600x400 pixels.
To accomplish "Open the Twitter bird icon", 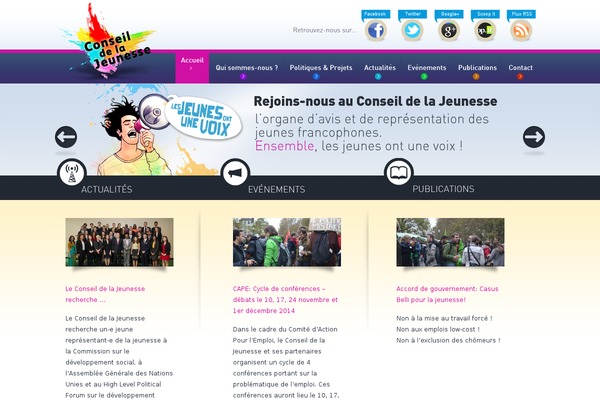I will [412, 30].
